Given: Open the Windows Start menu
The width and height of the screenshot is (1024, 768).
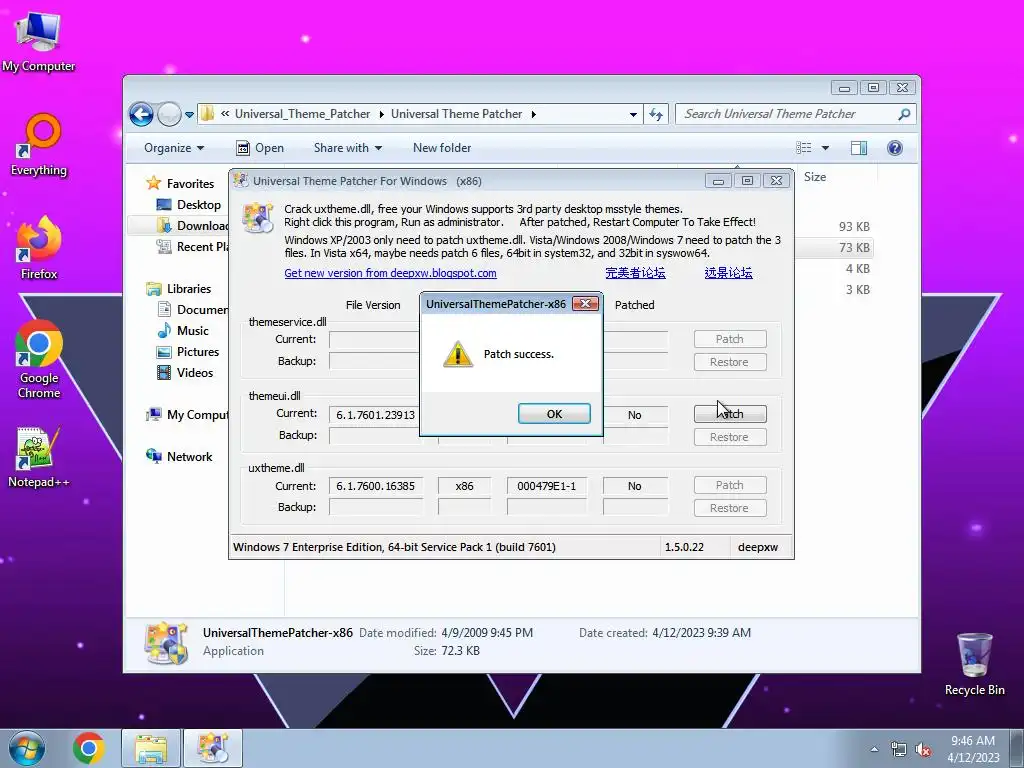Looking at the screenshot, I should click(27, 748).
